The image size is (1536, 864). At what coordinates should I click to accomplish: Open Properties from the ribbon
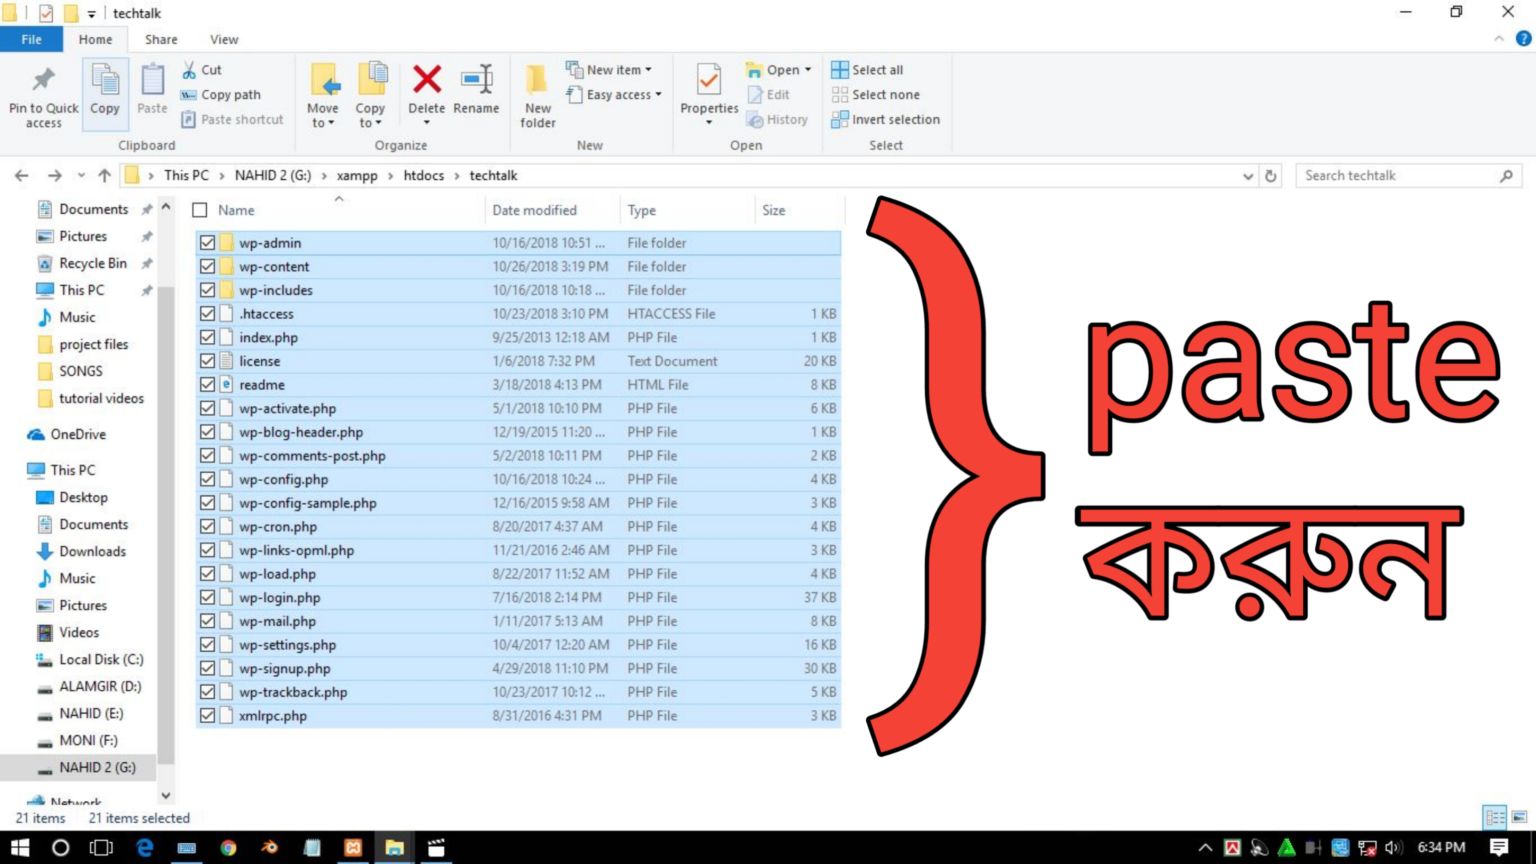tap(708, 85)
